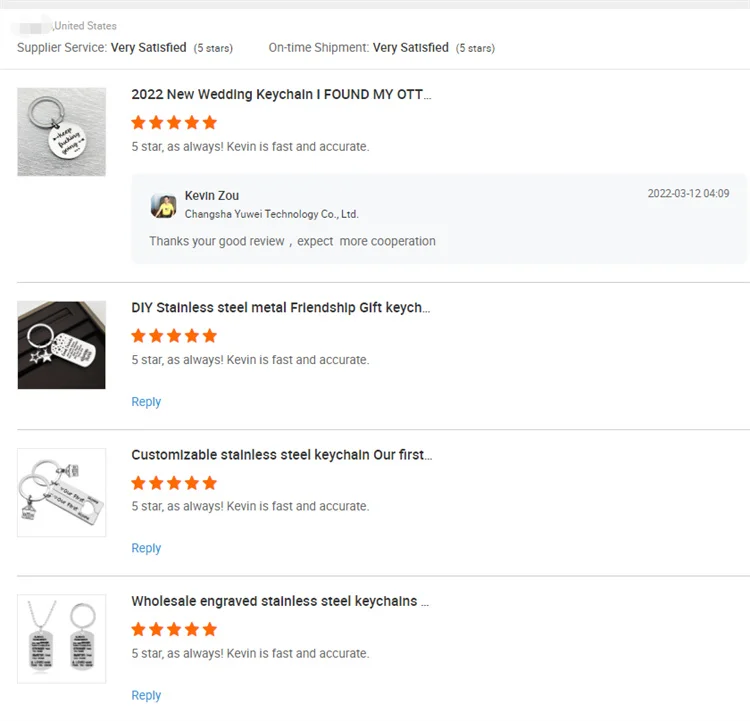Open the DIY Friendship Gift keychain thumbnail
This screenshot has width=750, height=721.
tap(61, 345)
